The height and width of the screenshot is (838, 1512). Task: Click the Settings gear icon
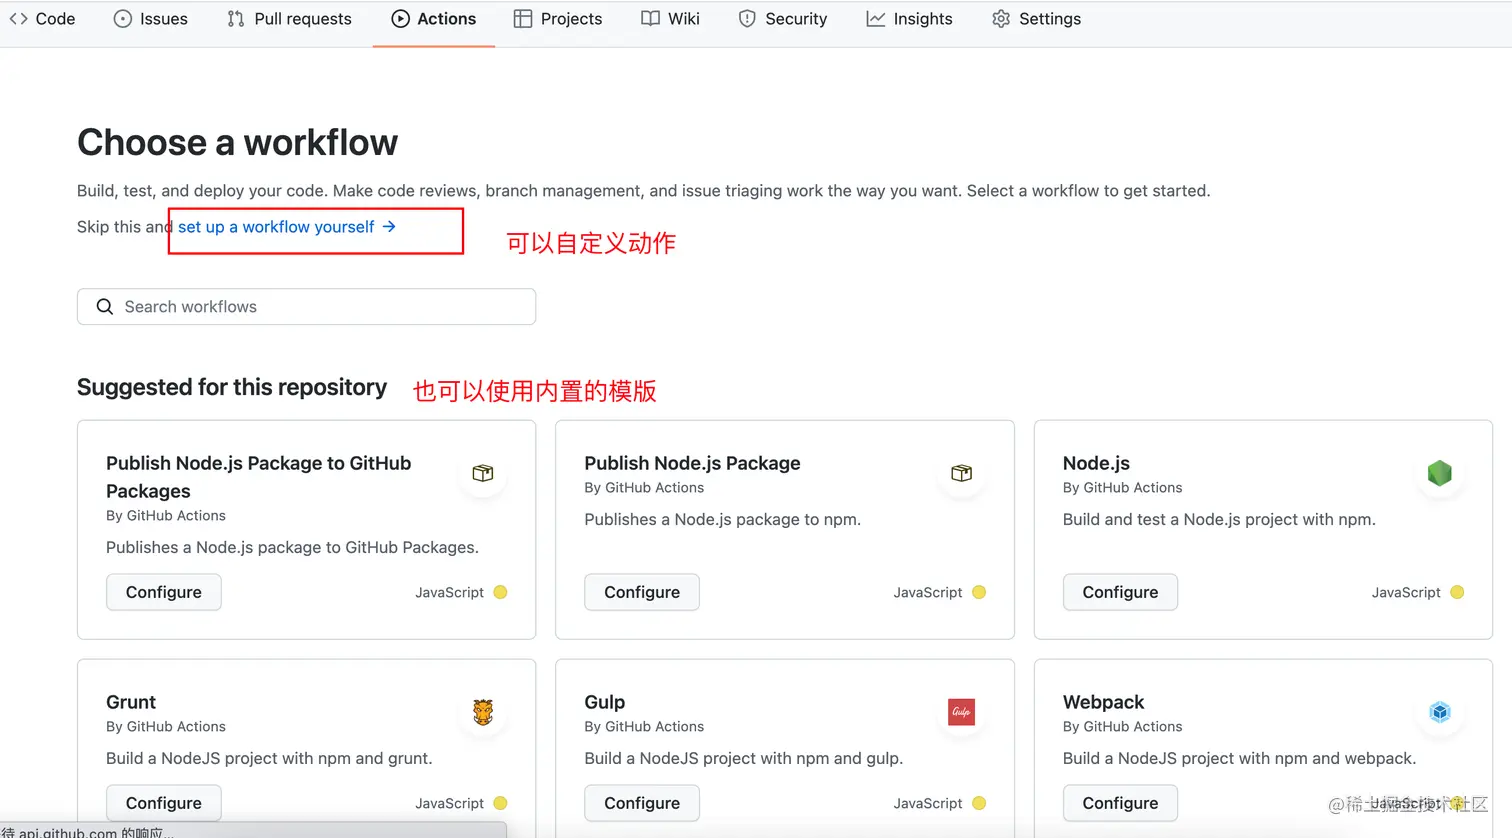[1001, 19]
